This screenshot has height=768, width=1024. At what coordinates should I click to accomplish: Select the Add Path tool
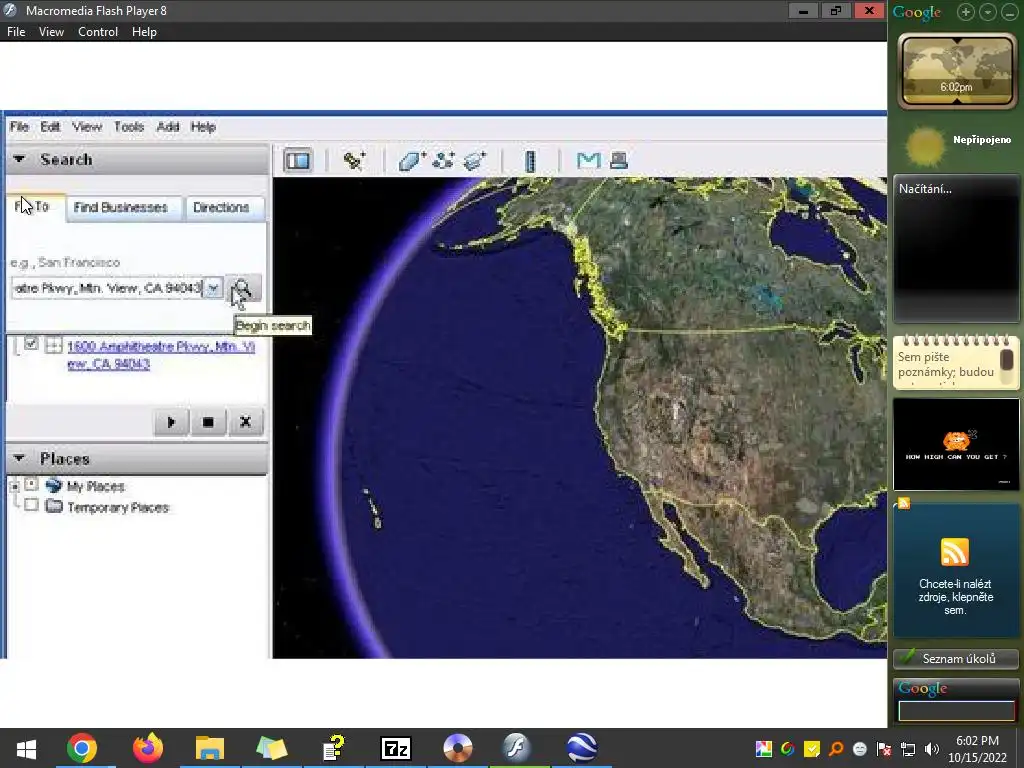[x=444, y=160]
